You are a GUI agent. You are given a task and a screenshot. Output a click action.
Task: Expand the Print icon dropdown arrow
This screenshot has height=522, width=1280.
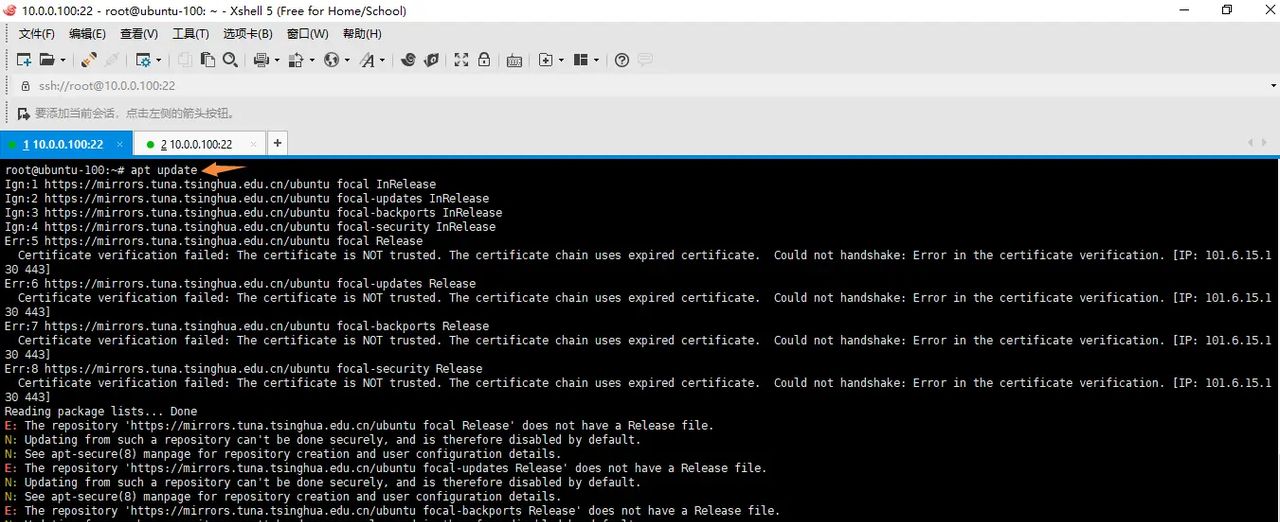coord(277,60)
